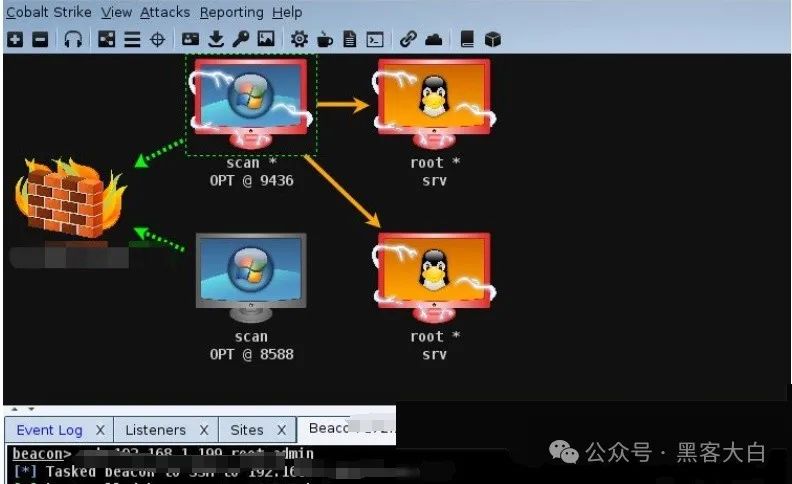Open the About cube icon

point(492,39)
